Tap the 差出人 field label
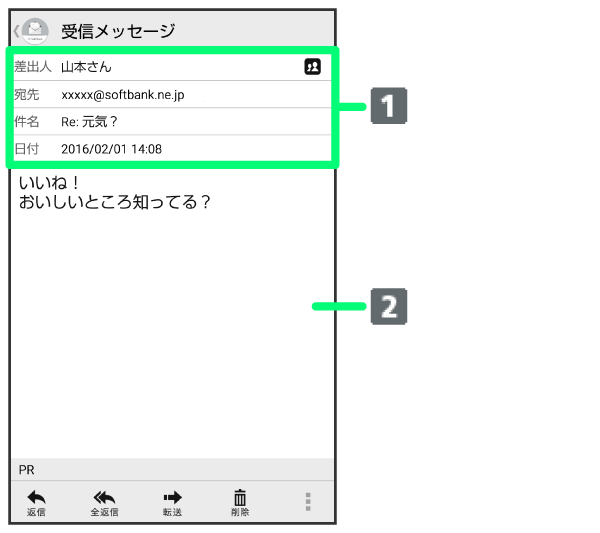This screenshot has width=600, height=533. [32, 67]
